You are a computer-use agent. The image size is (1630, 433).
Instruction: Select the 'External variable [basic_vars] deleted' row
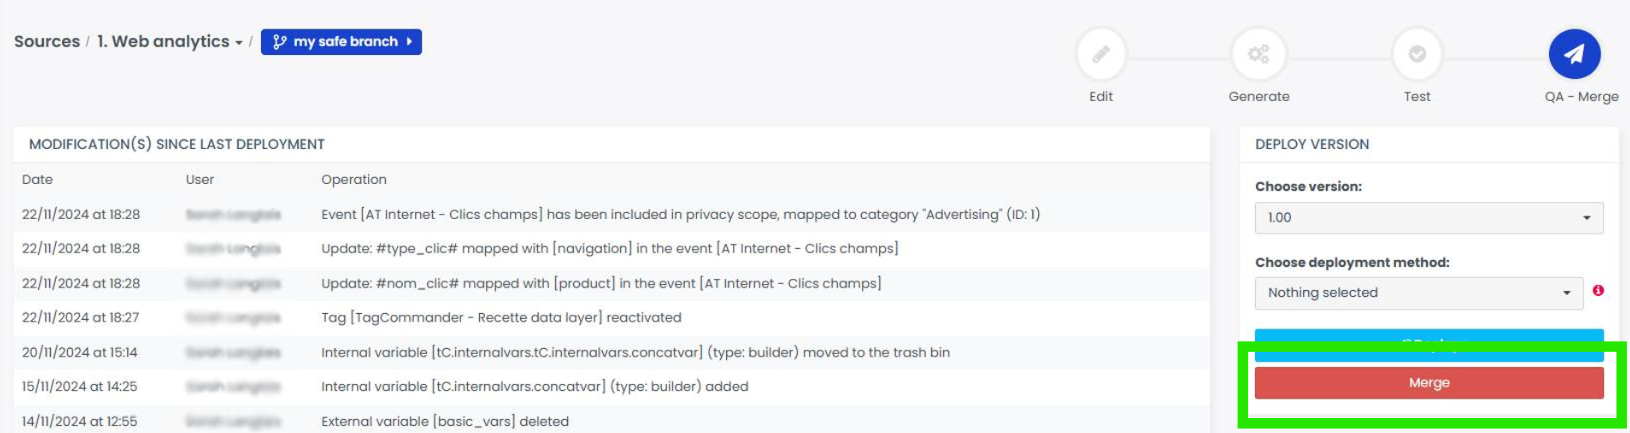coord(445,422)
